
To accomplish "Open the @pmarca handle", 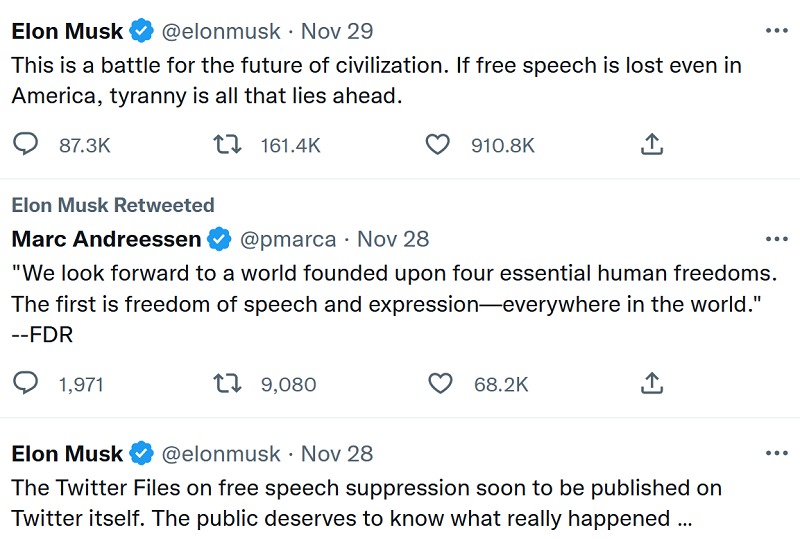I will point(288,239).
